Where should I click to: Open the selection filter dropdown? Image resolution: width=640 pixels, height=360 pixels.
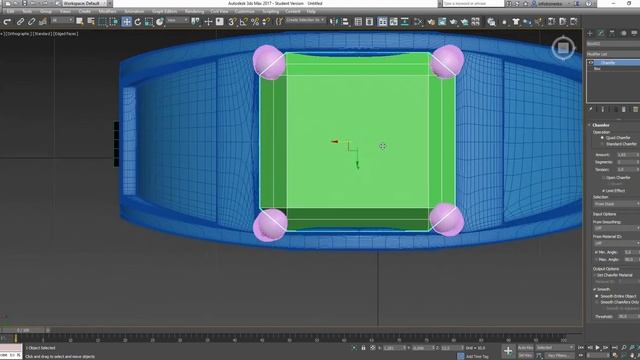[x=62, y=20]
